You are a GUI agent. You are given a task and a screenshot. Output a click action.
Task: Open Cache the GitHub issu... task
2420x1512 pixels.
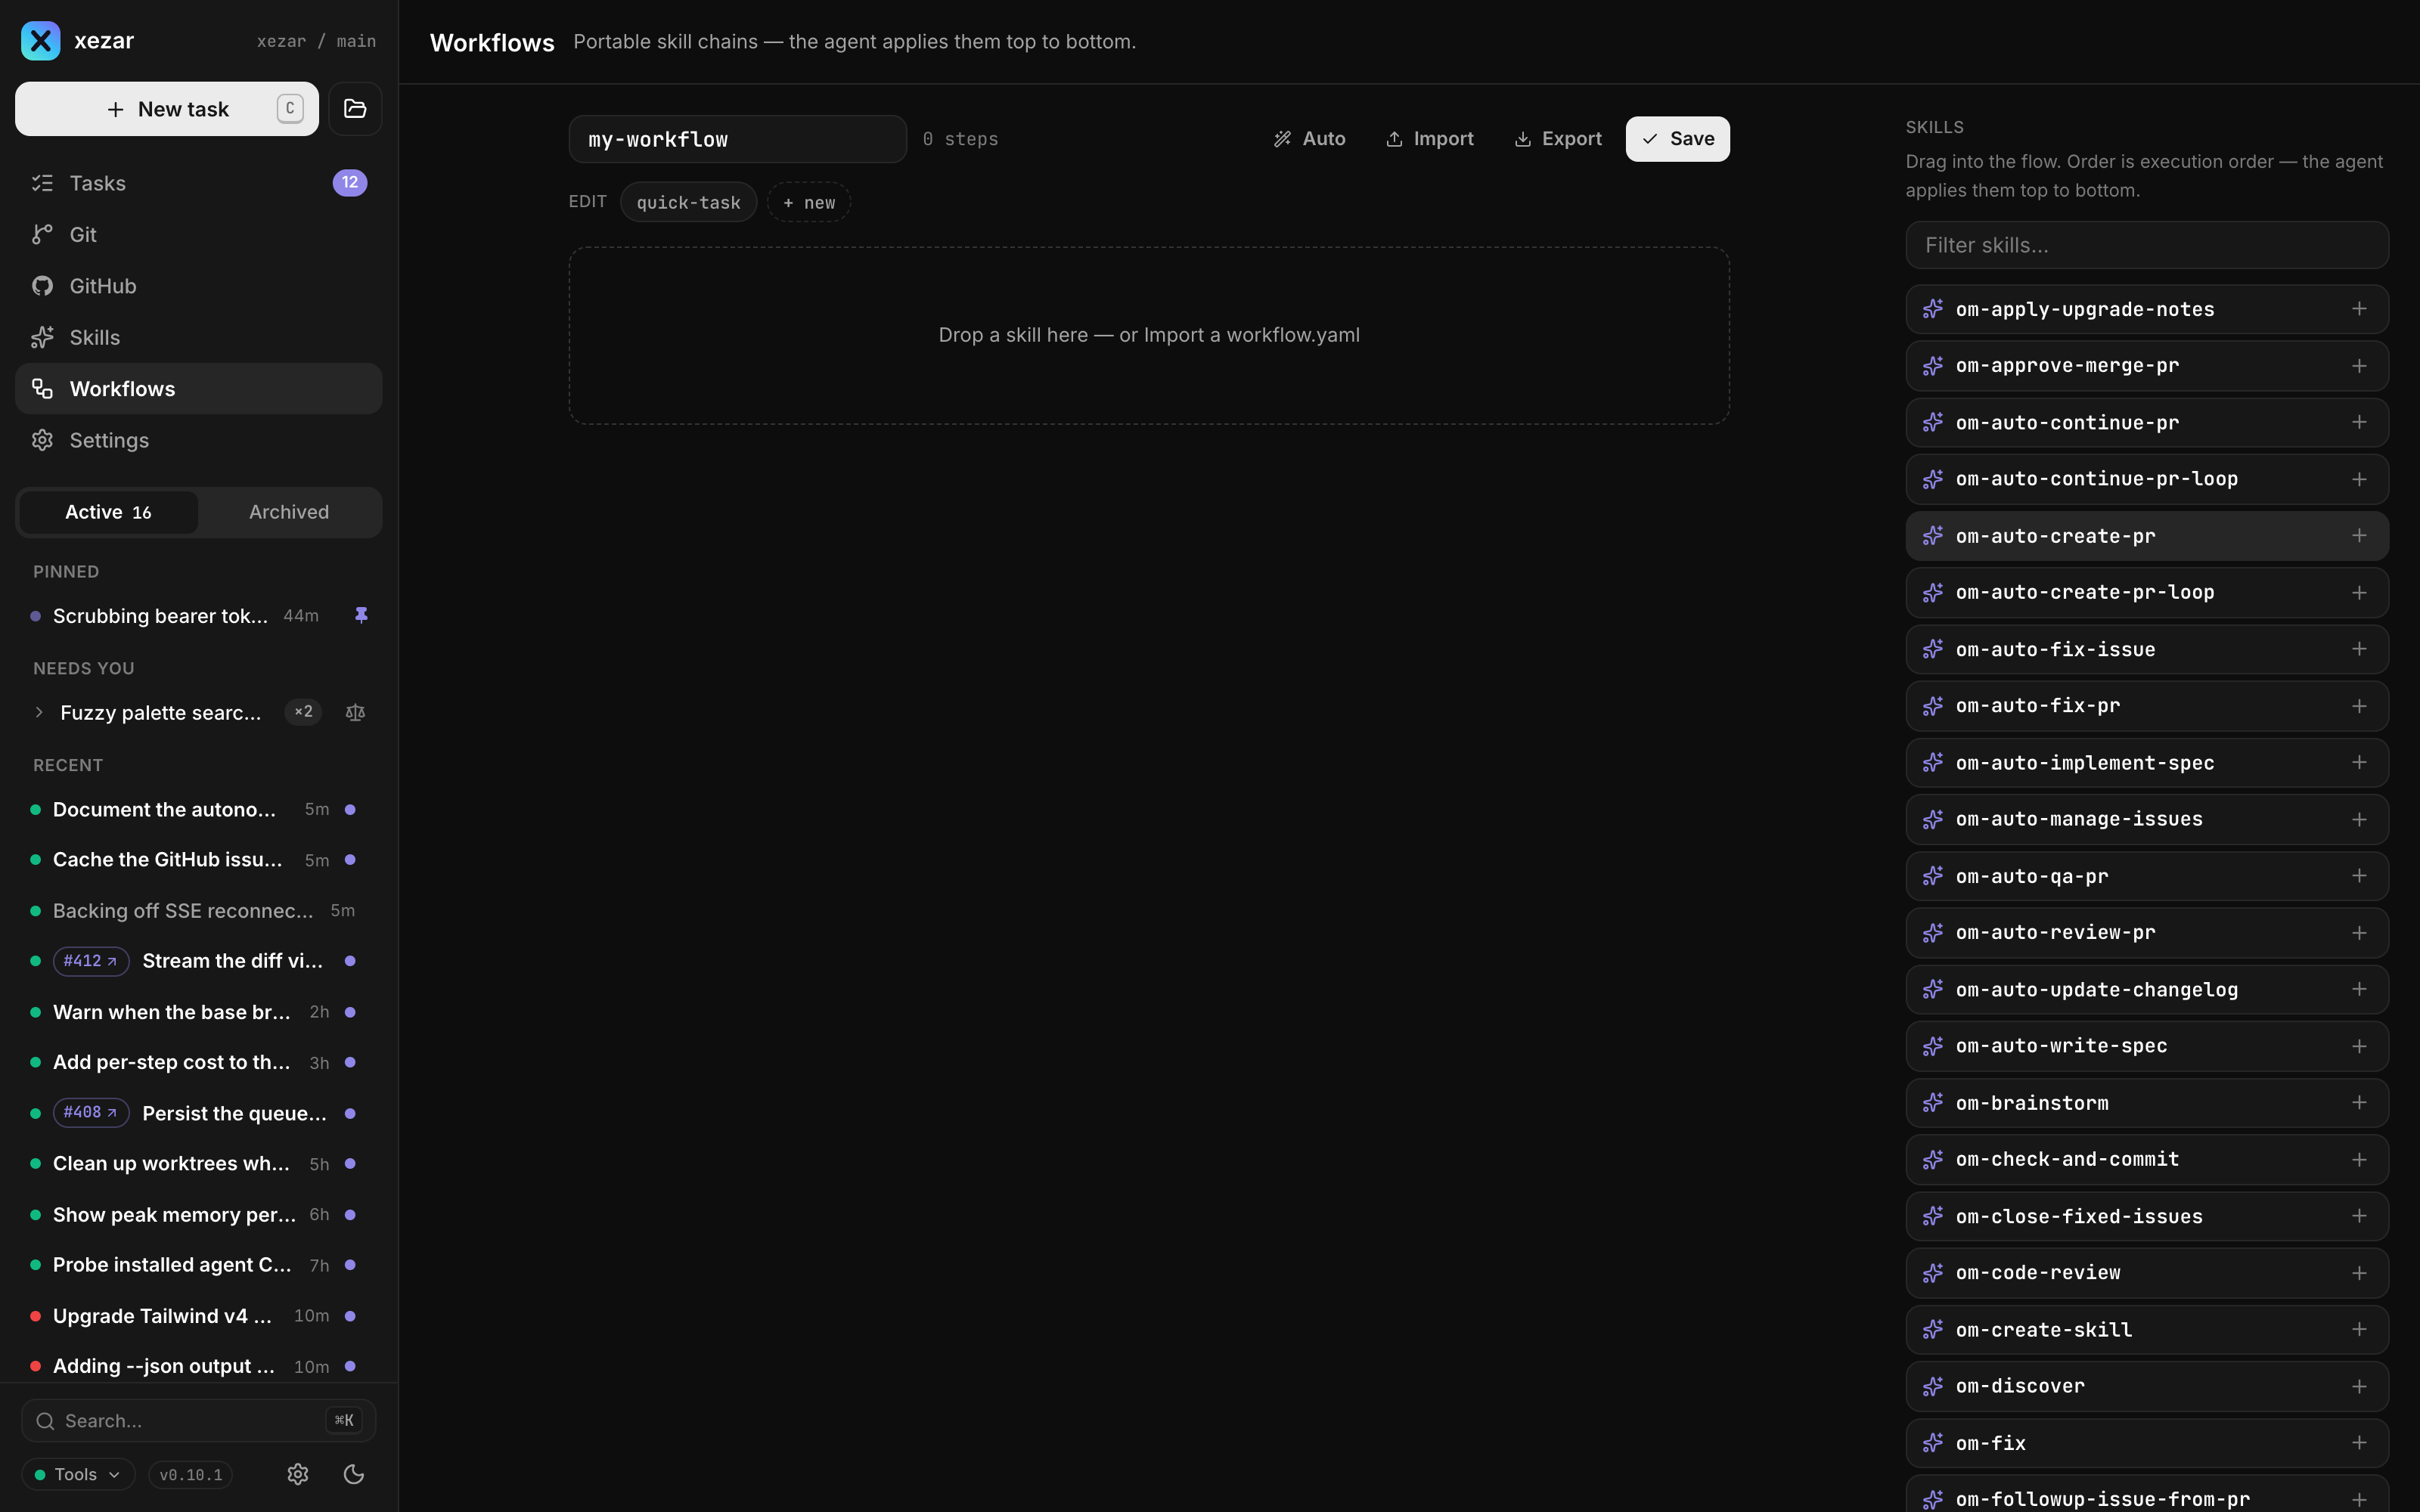198,860
